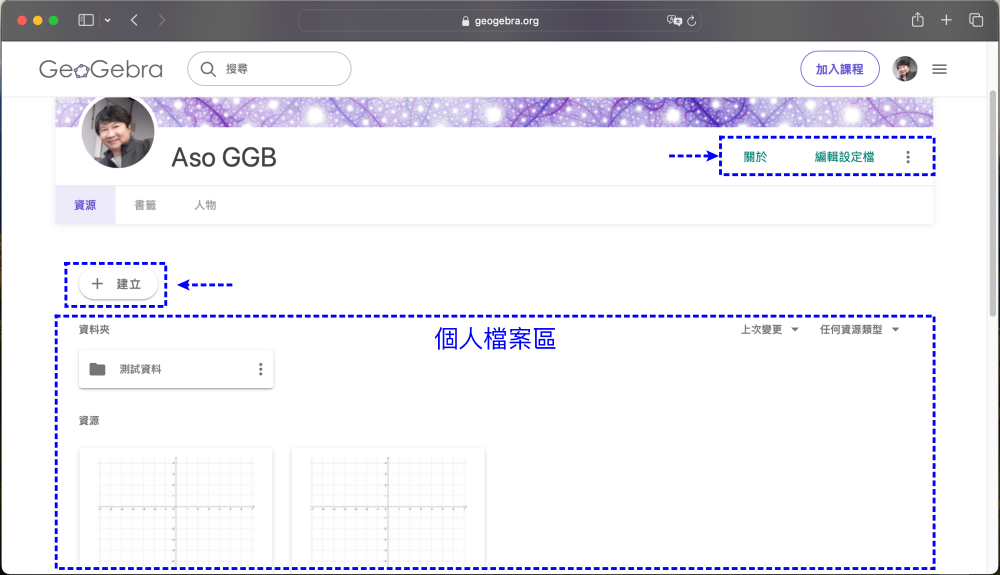
Task: Click the 加入課程 button
Action: pyautogui.click(x=840, y=69)
